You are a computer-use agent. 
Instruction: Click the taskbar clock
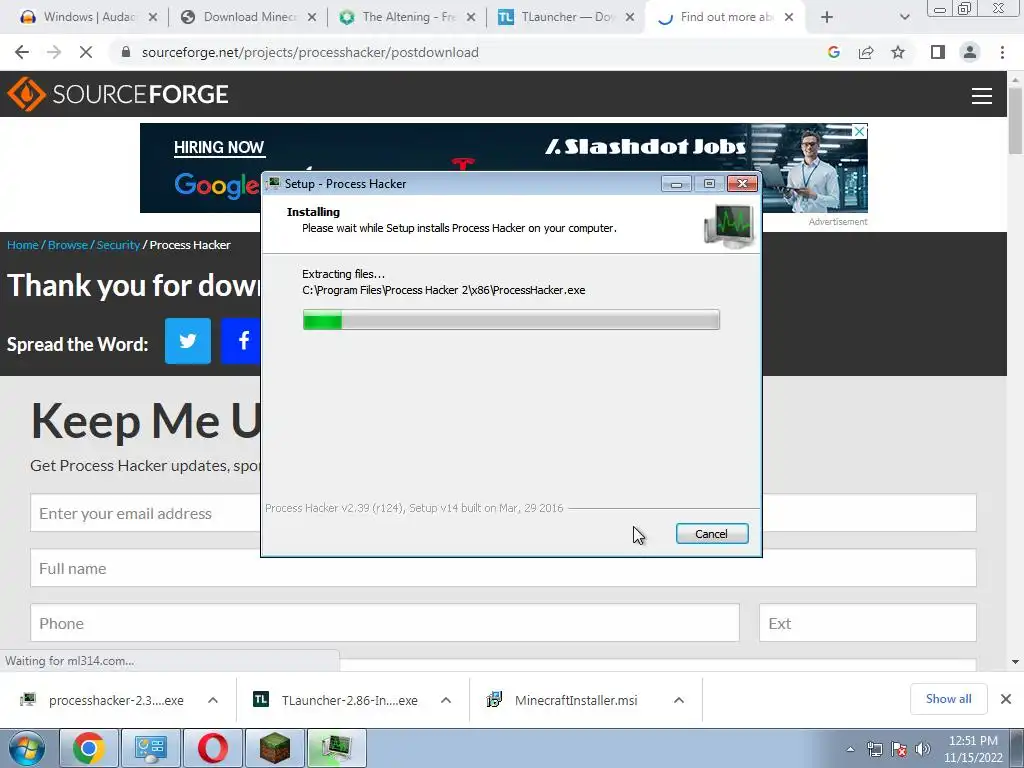[x=973, y=749]
